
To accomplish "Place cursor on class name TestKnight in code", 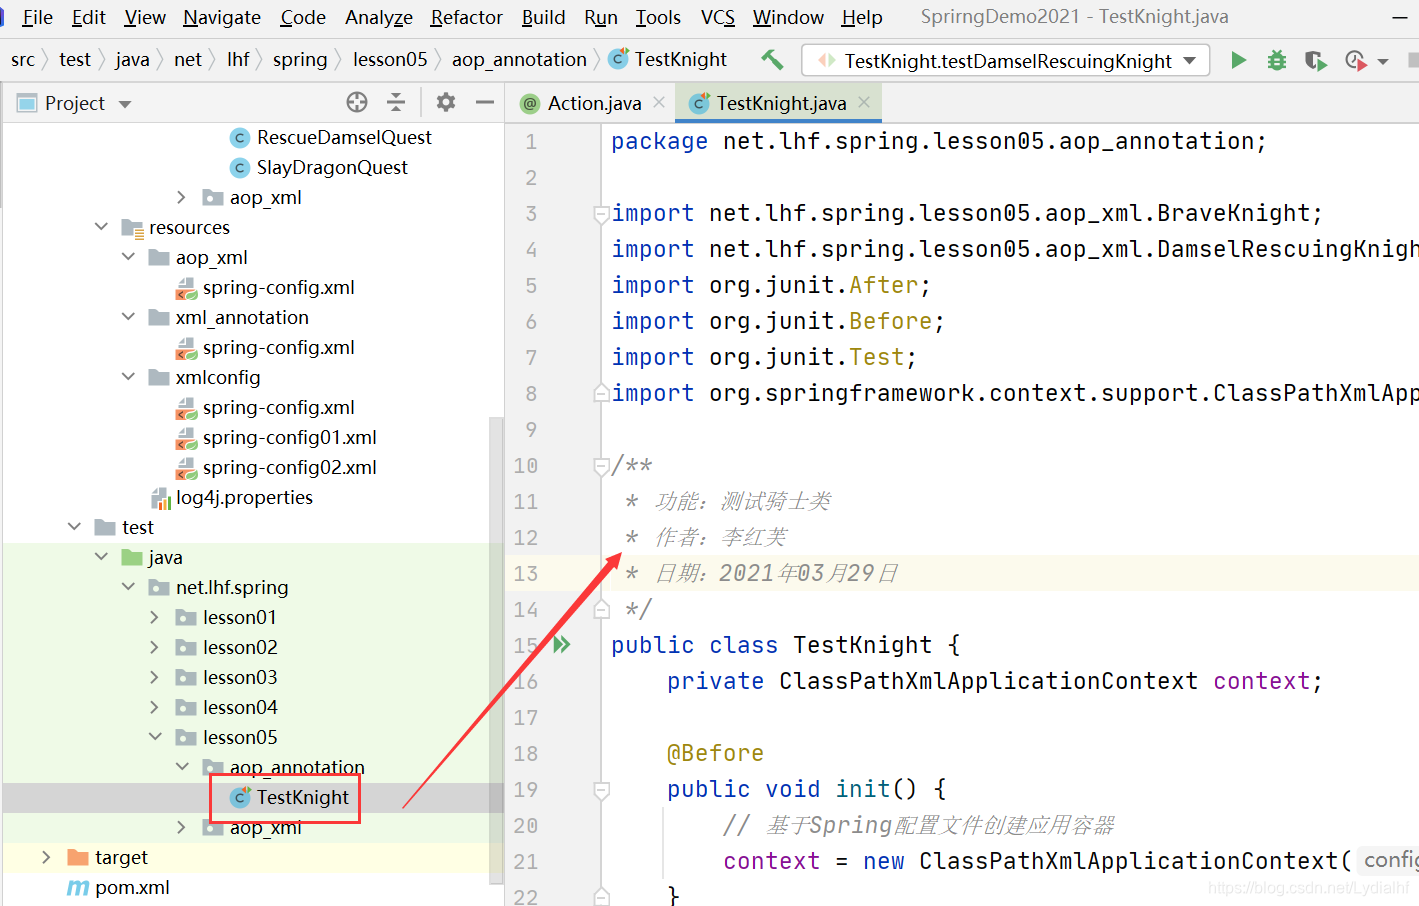I will 862,645.
